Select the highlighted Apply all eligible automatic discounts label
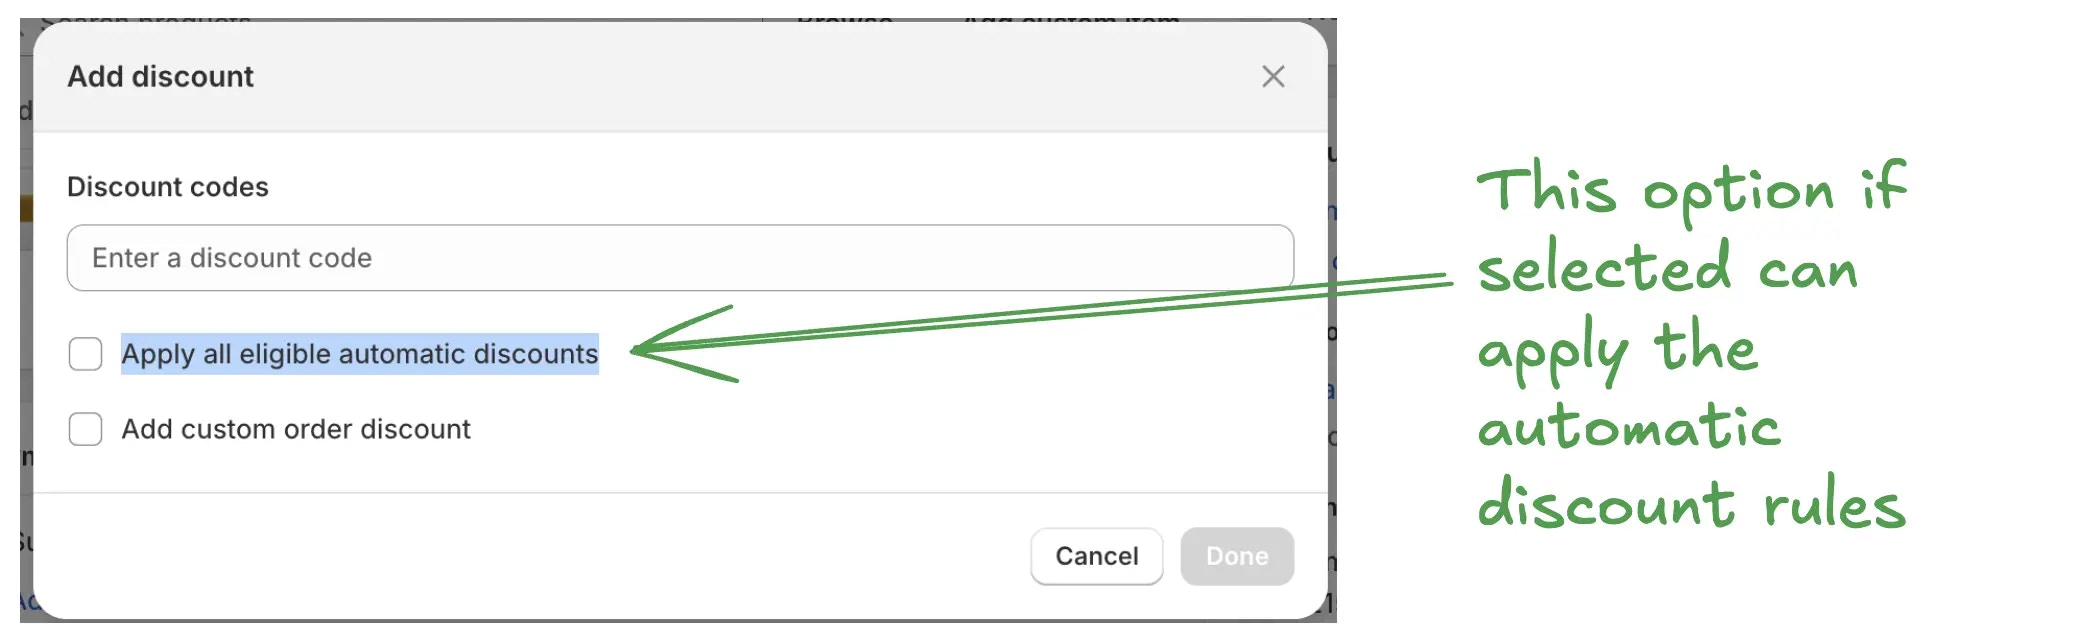 pyautogui.click(x=360, y=354)
